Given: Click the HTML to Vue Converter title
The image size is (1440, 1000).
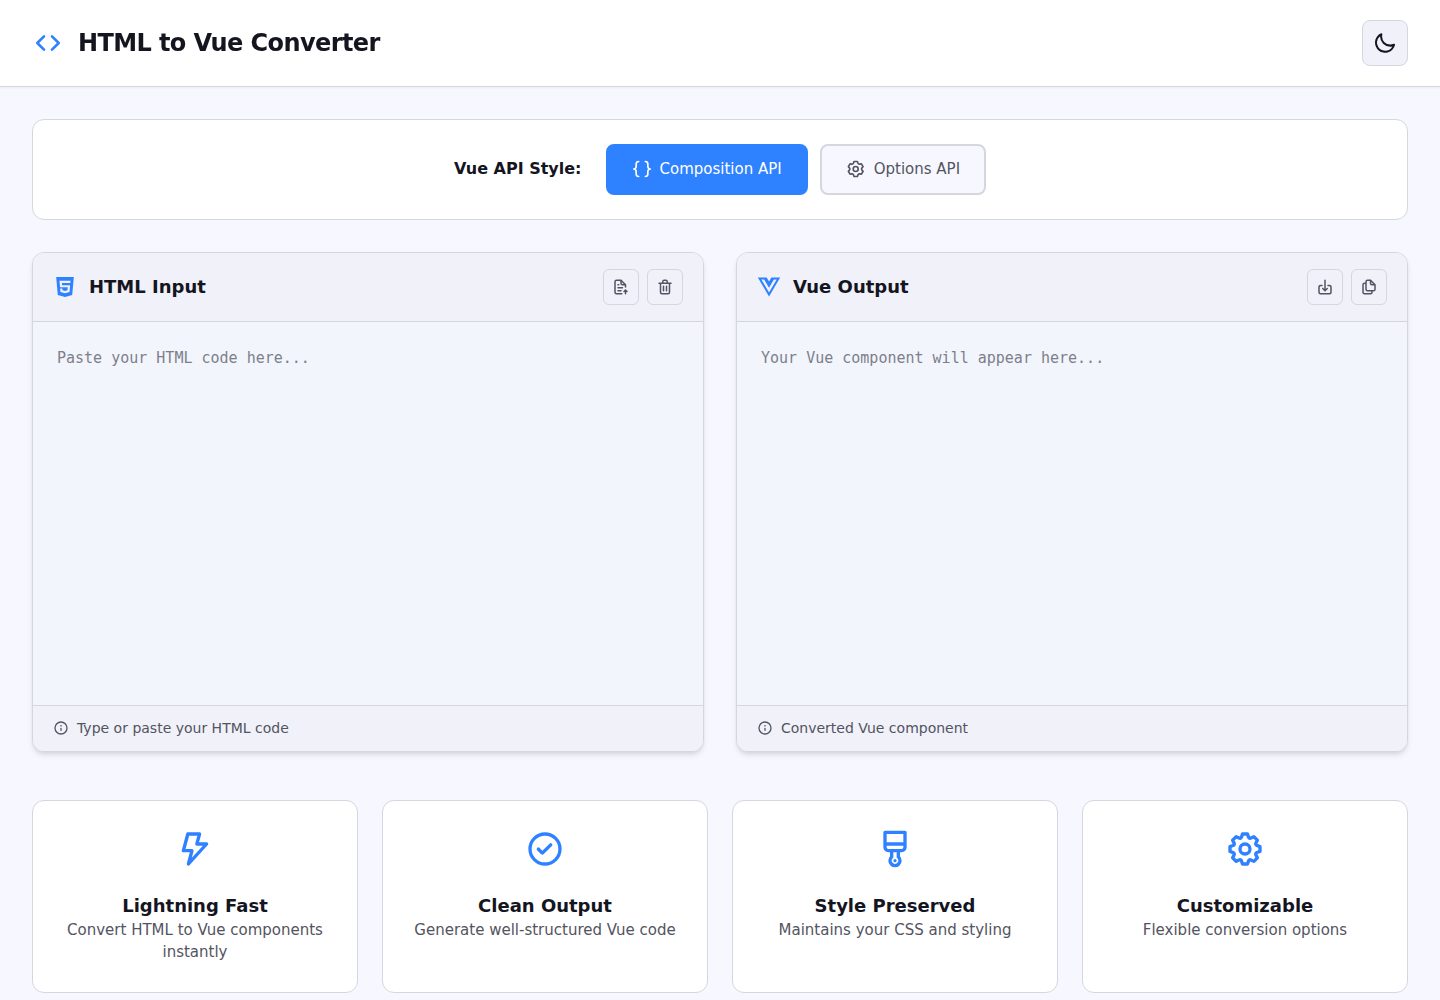Looking at the screenshot, I should [229, 43].
